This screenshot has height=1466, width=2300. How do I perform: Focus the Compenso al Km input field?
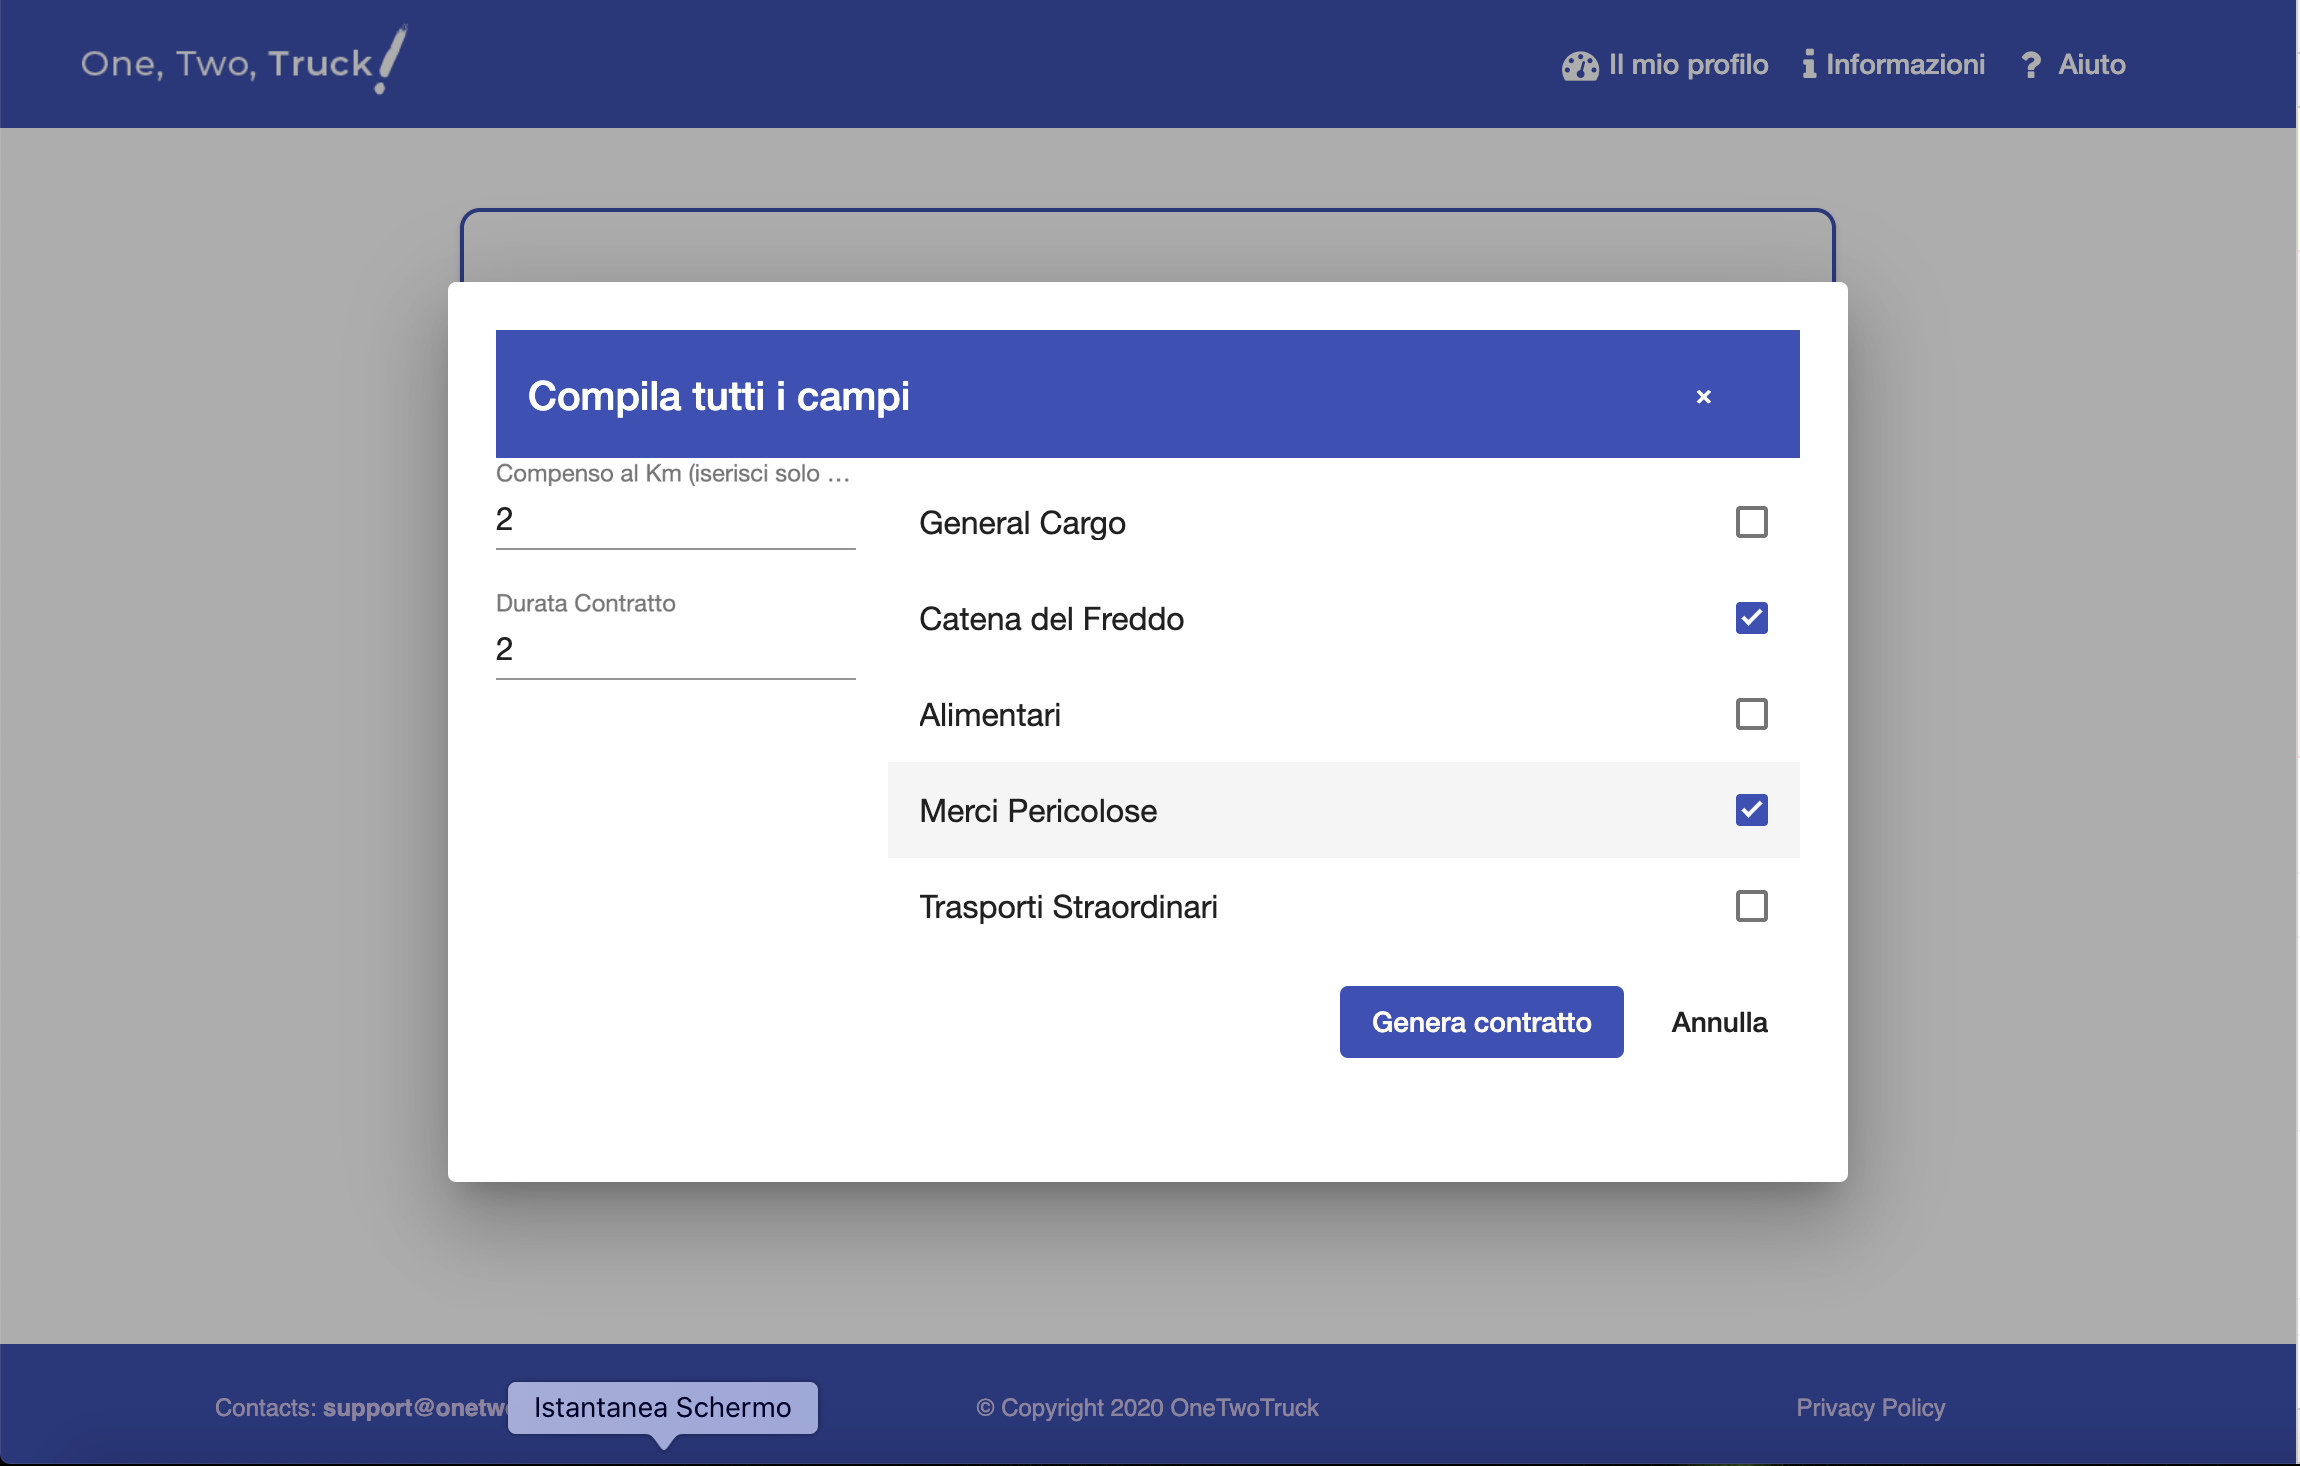675,520
